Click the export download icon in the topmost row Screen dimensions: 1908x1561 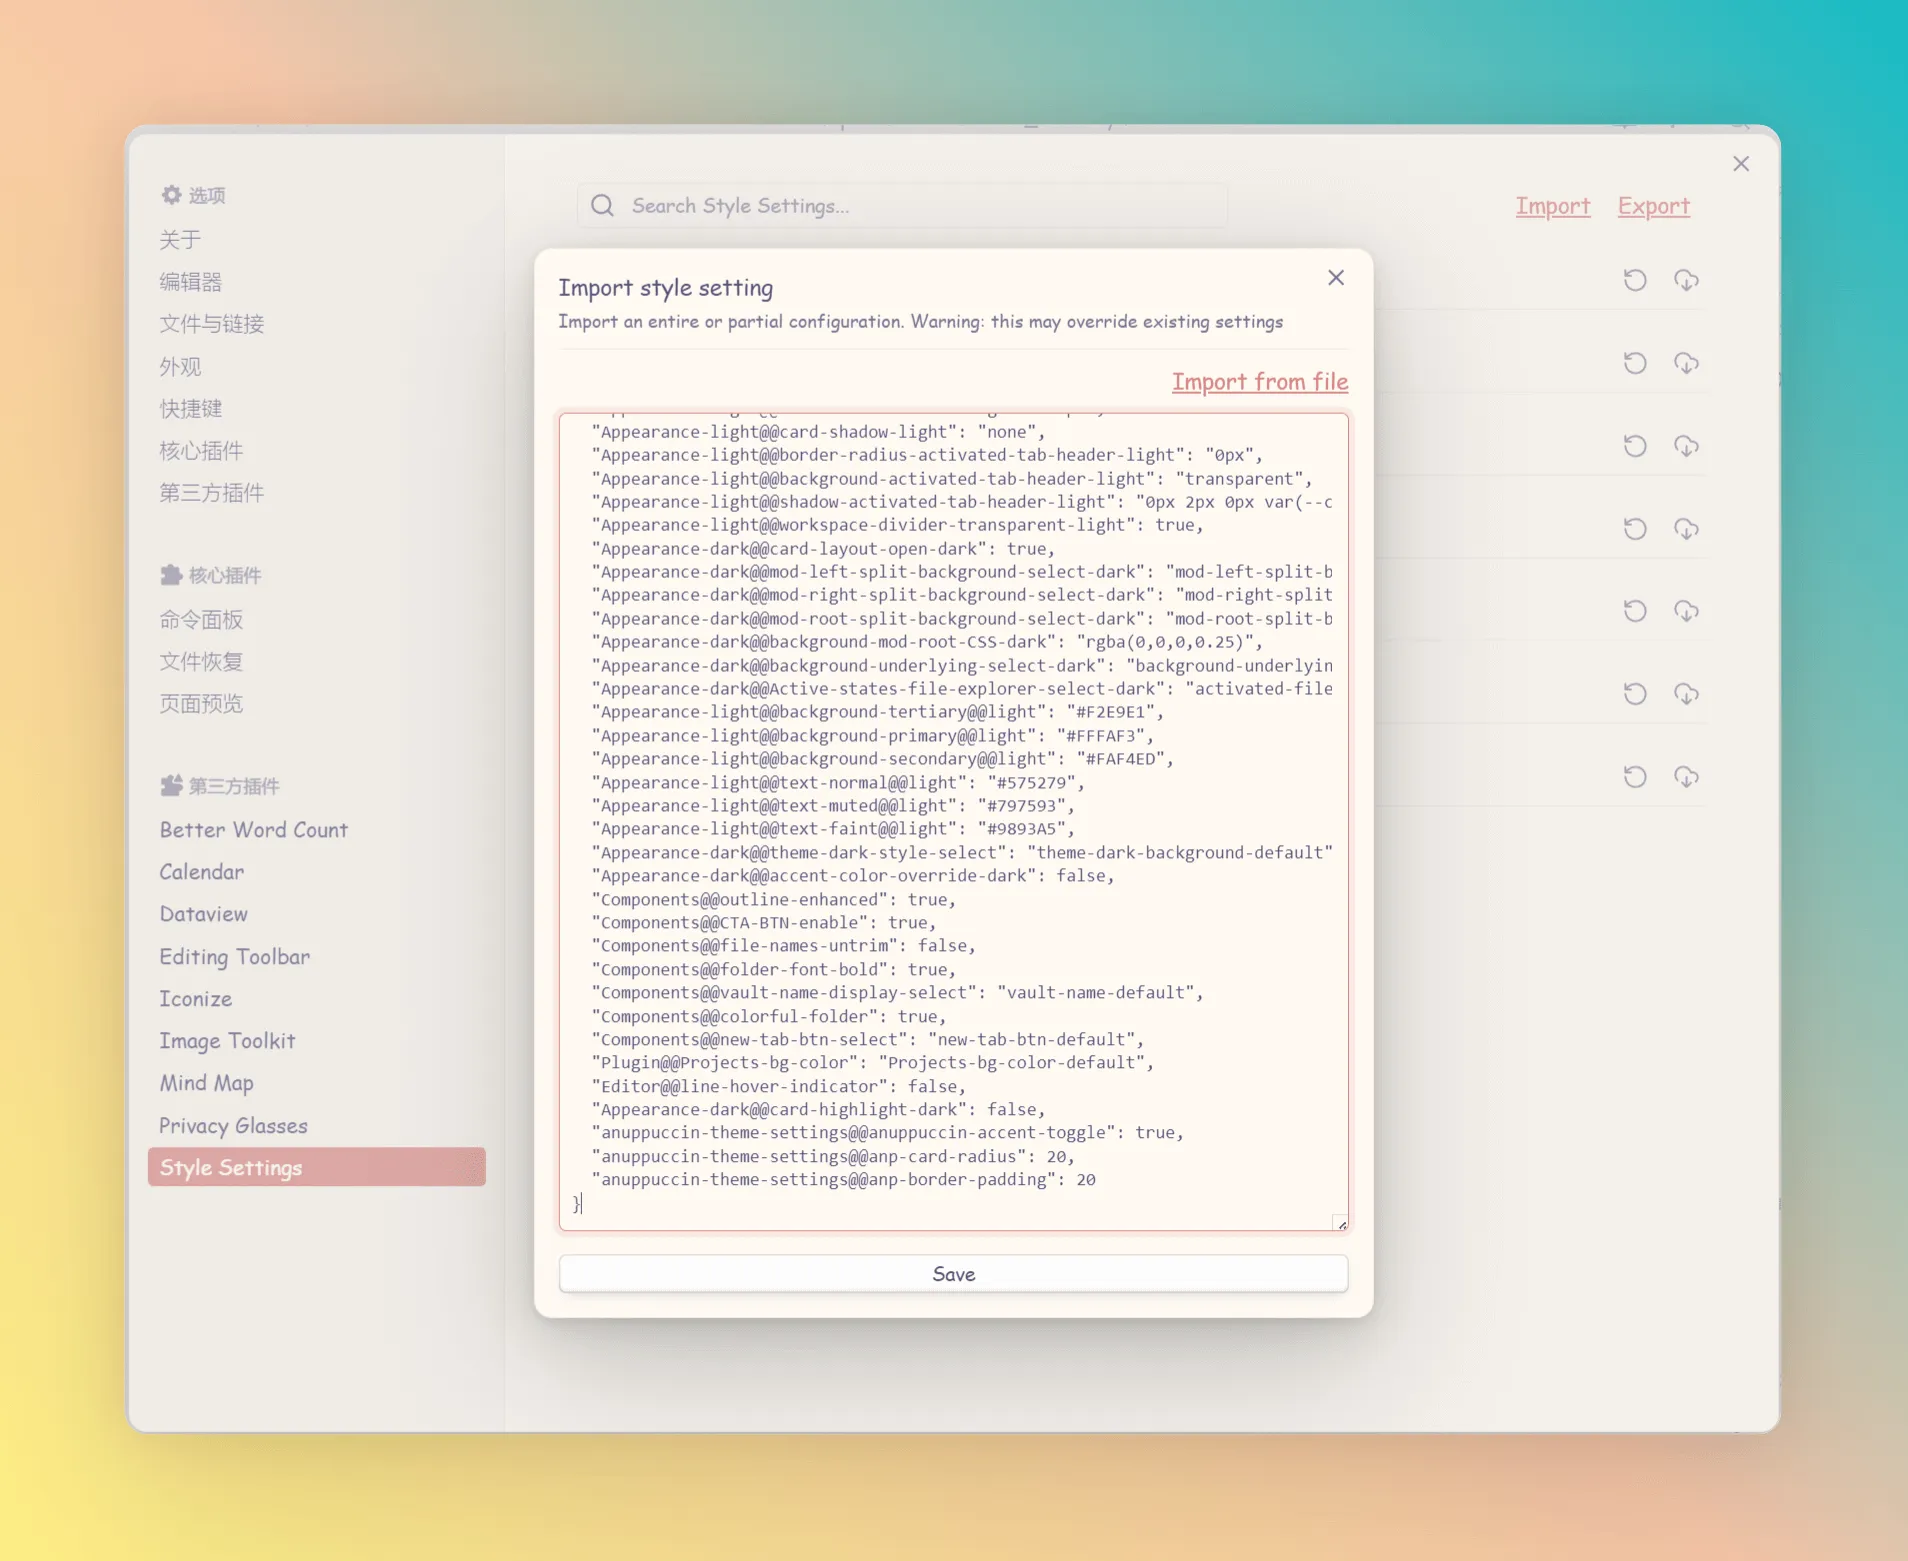click(x=1686, y=280)
